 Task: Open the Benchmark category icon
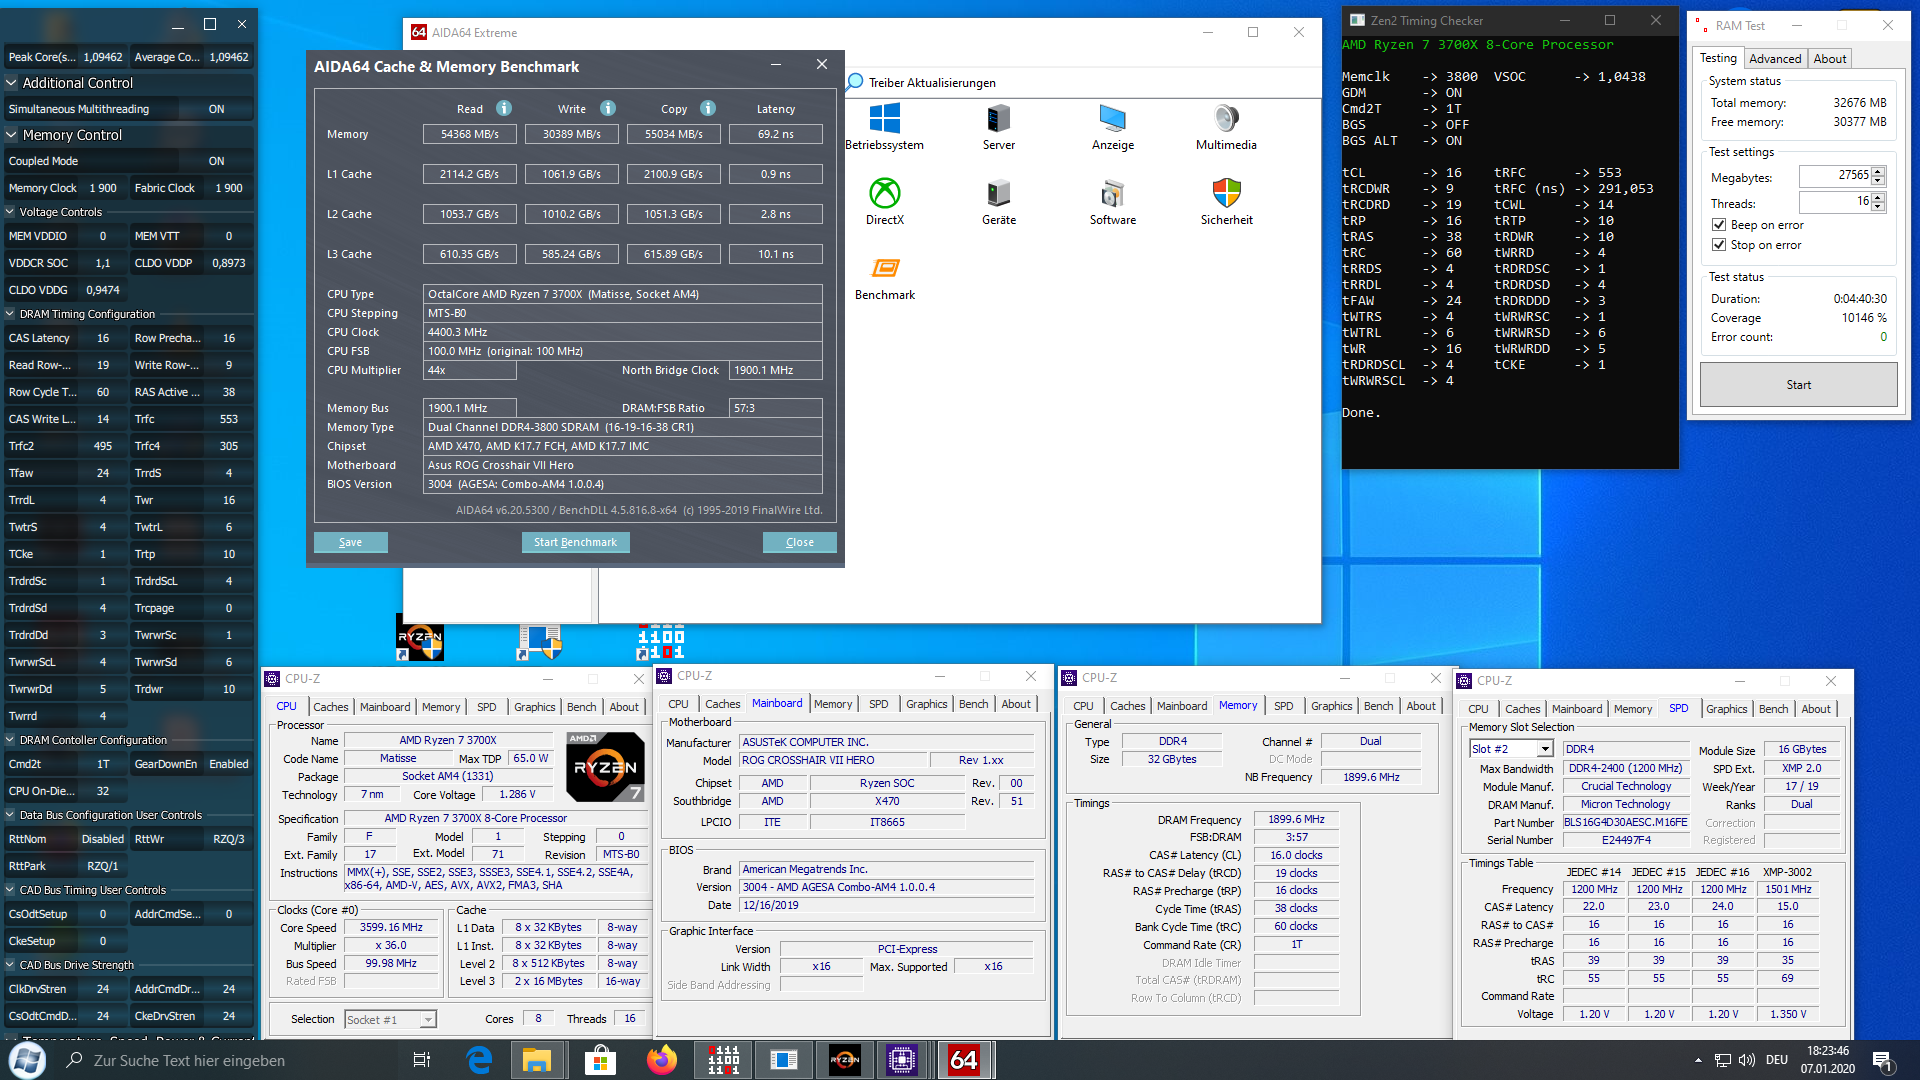coord(884,268)
